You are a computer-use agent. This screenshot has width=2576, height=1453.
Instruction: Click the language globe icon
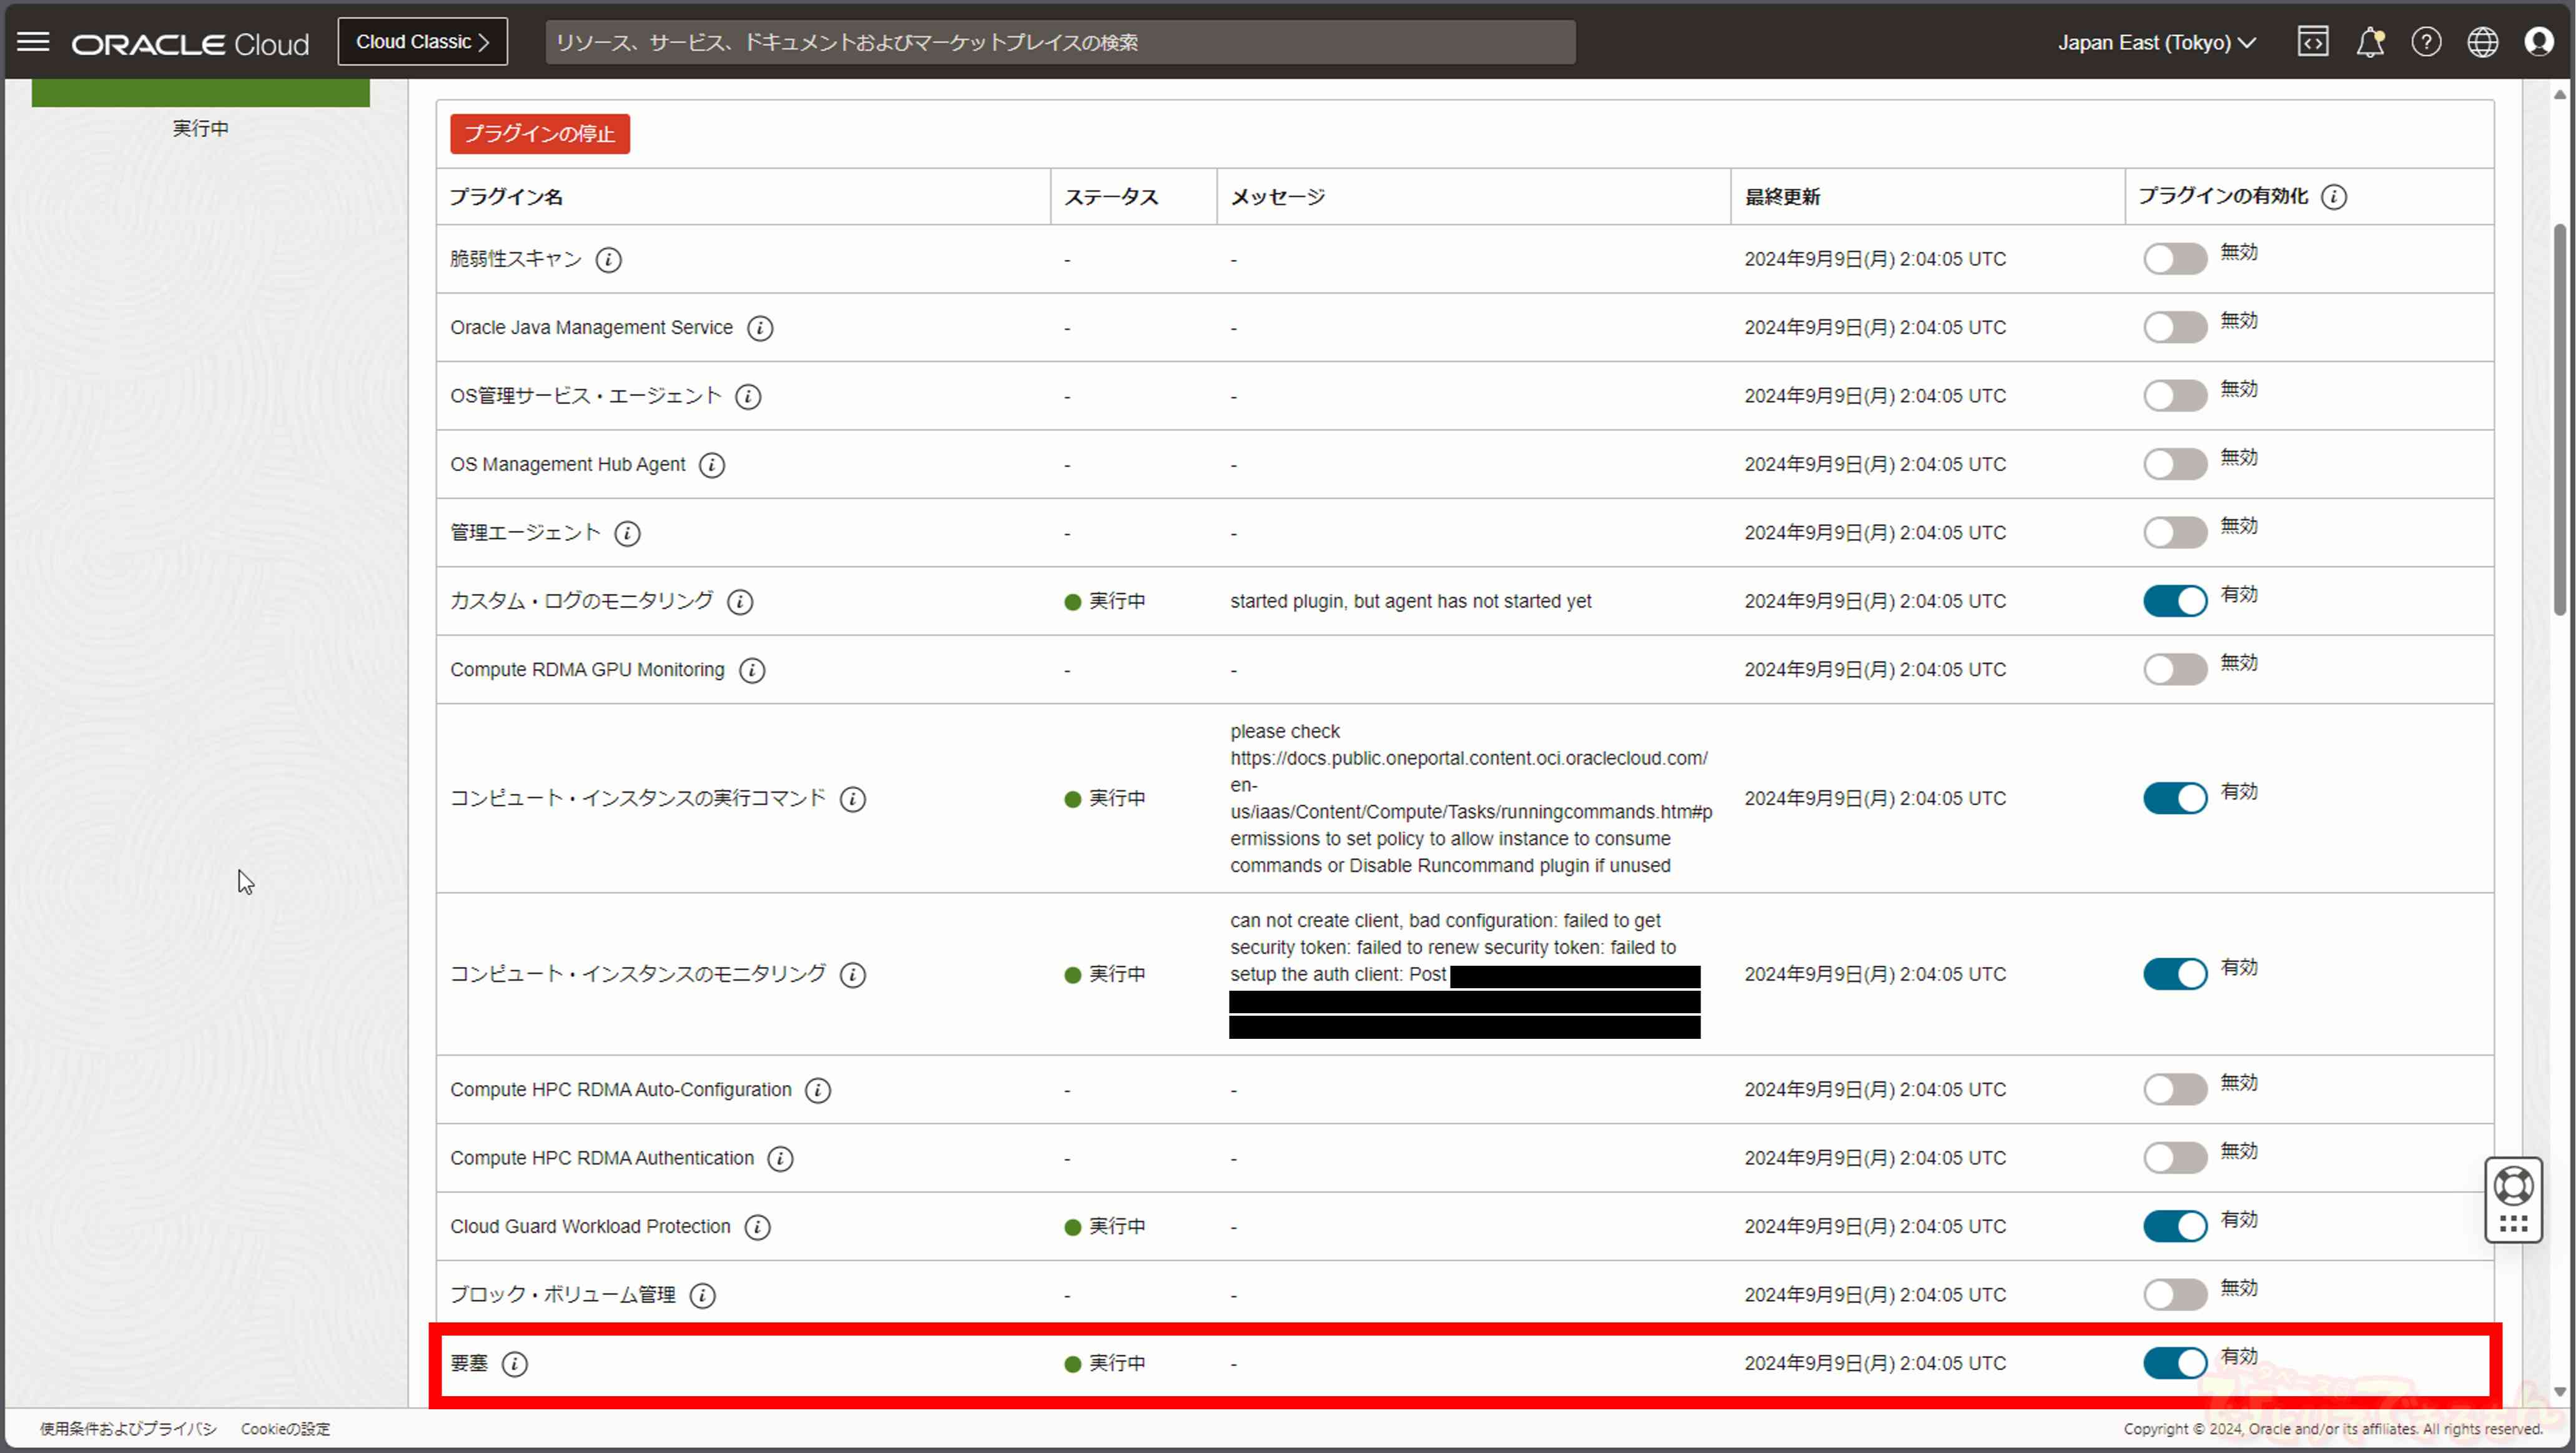(x=2482, y=42)
